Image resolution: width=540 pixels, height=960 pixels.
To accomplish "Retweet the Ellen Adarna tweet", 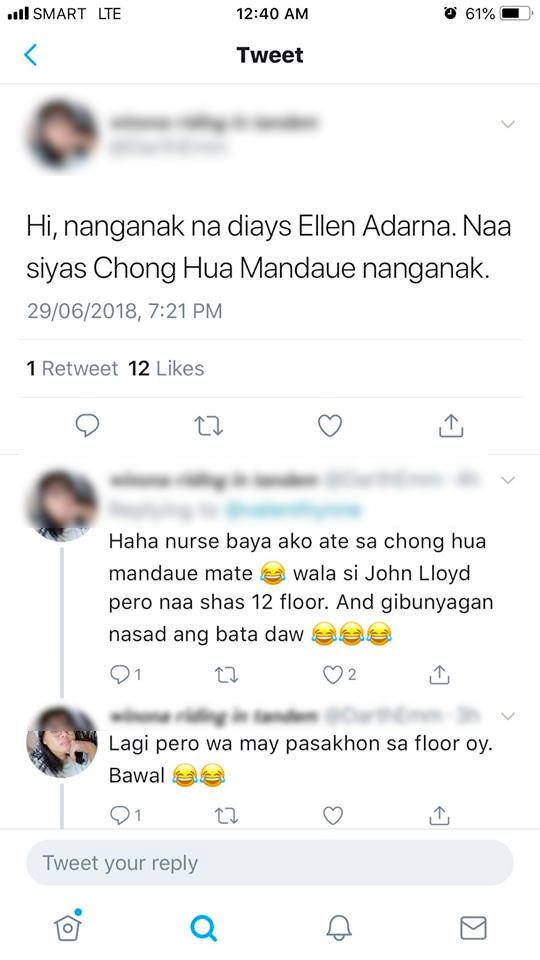I will tap(208, 426).
